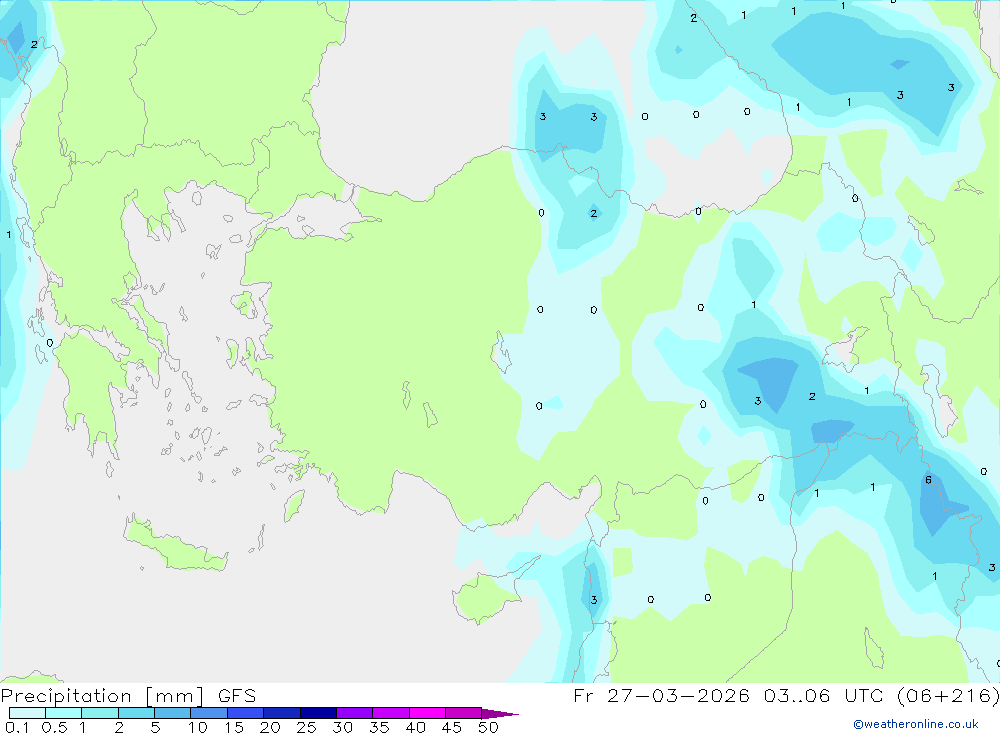Click the '0.1' legend scale label
The height and width of the screenshot is (733, 1000).
click(17, 727)
